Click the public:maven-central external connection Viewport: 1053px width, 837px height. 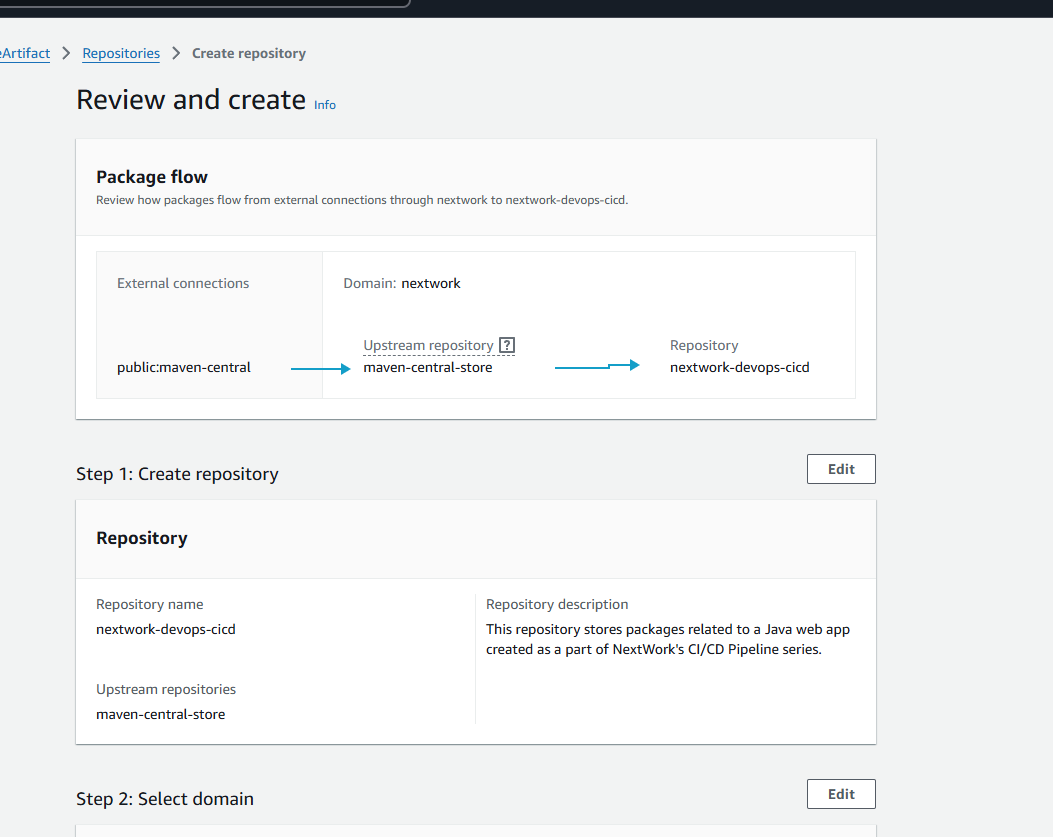pyautogui.click(x=183, y=367)
